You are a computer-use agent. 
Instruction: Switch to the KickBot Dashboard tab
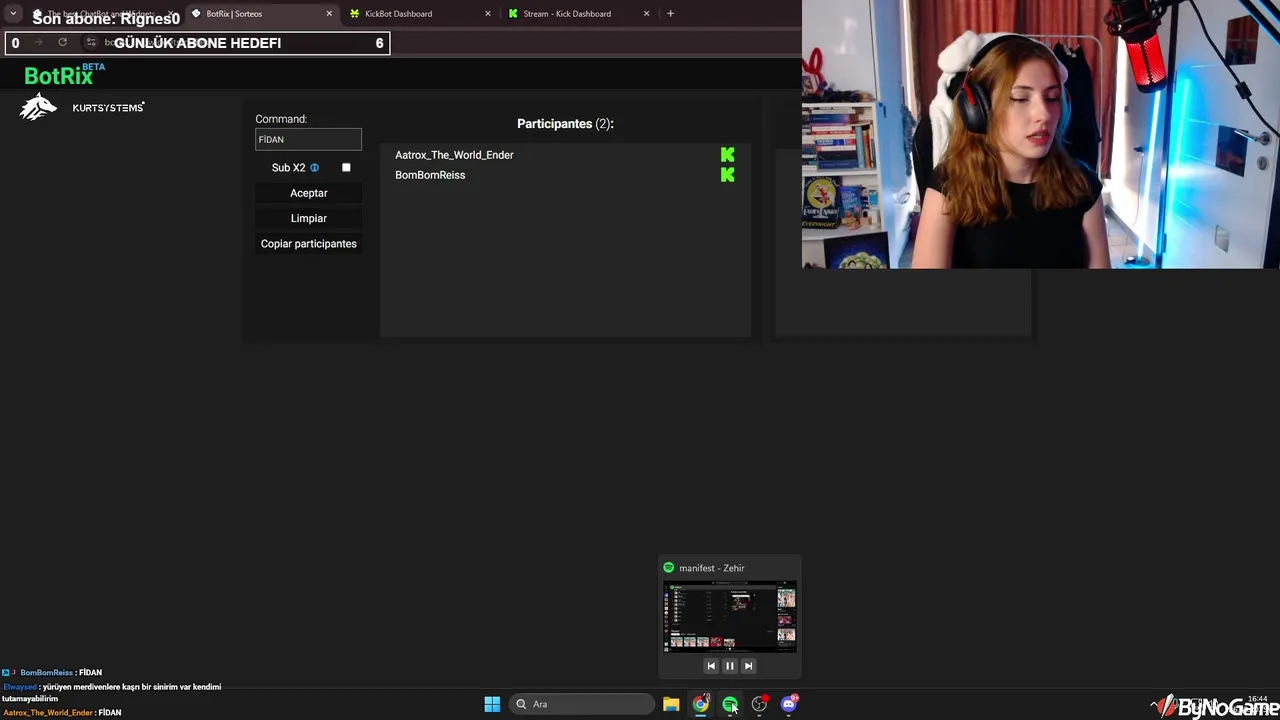[421, 14]
